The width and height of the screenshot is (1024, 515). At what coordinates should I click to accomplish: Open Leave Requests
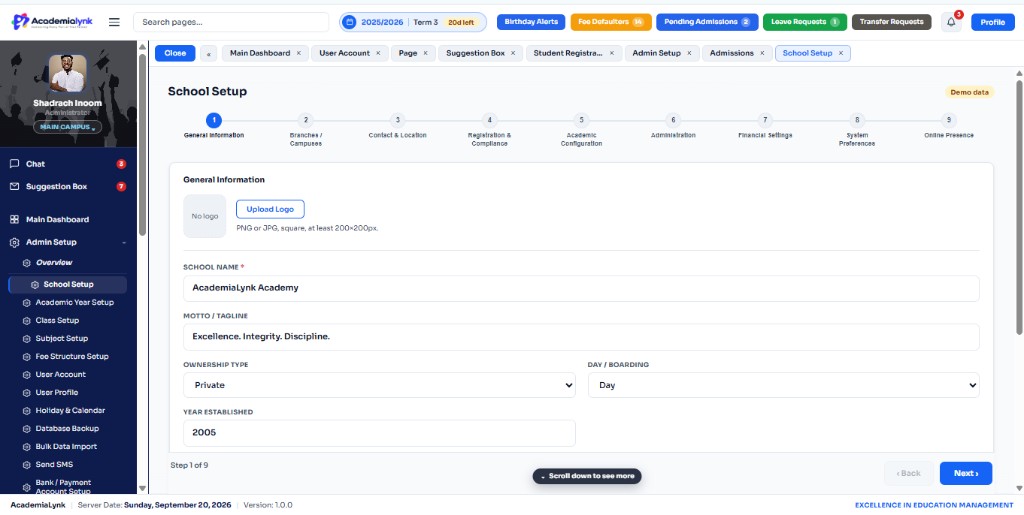tap(805, 22)
